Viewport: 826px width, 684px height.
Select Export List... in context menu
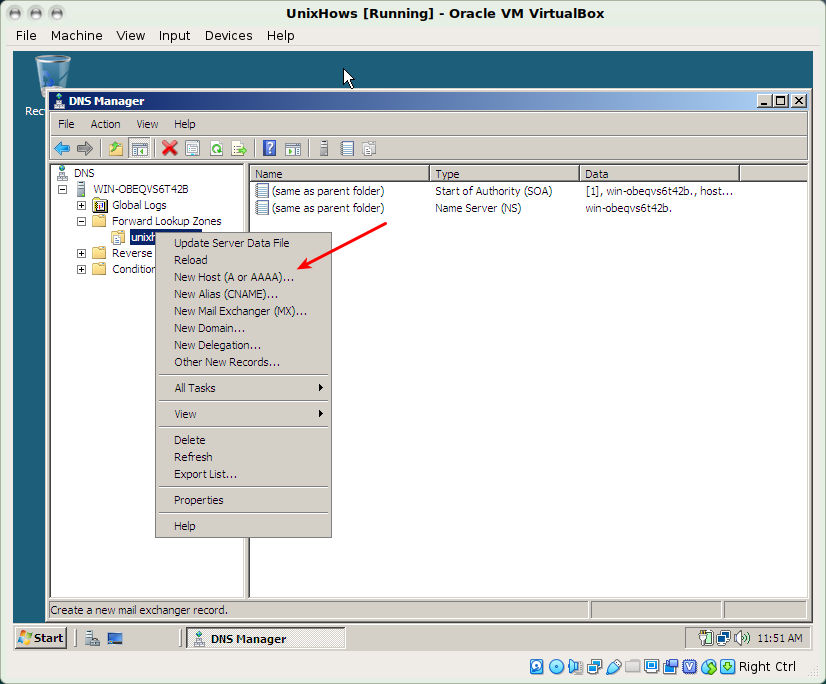(244, 474)
